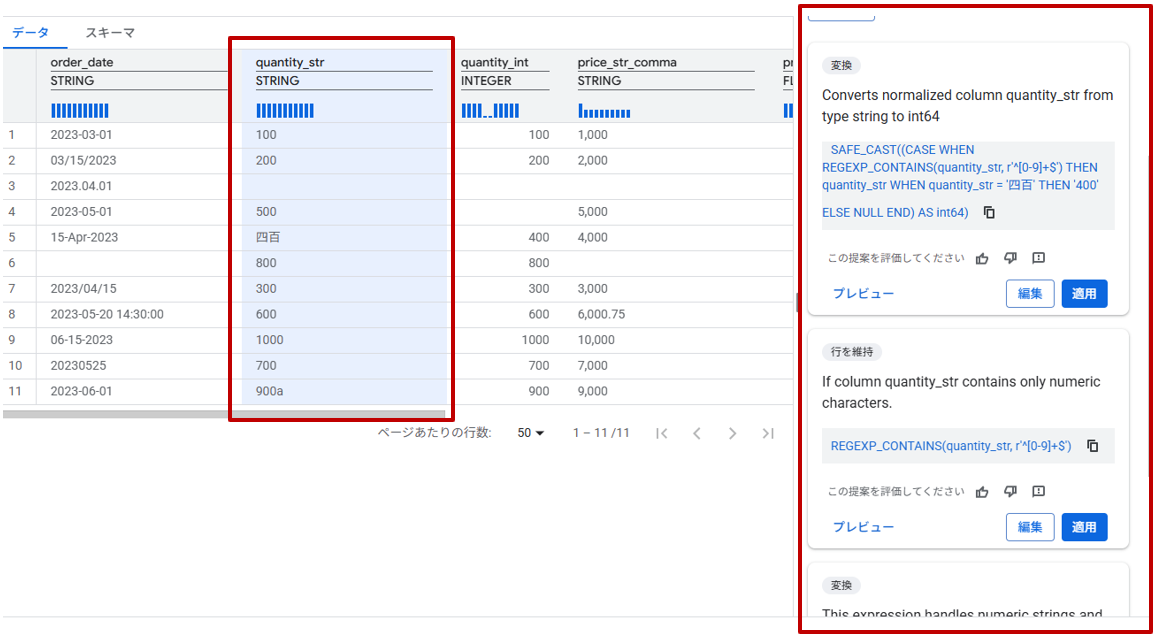
Task: Click 適用 on the 行を維持 card
Action: pos(1084,527)
